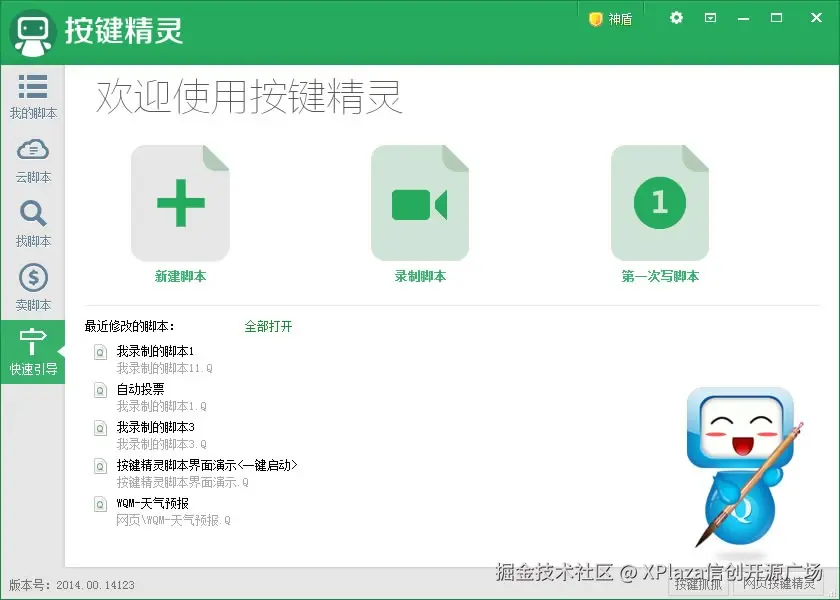Screen dimensions: 840x600
Task: Open 按键精灵脚本界面演示<一键启动> script
Action: point(207,466)
